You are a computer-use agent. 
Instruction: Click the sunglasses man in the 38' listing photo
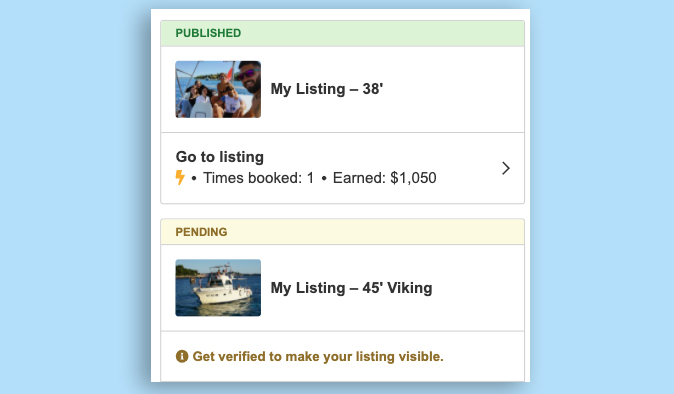point(249,84)
